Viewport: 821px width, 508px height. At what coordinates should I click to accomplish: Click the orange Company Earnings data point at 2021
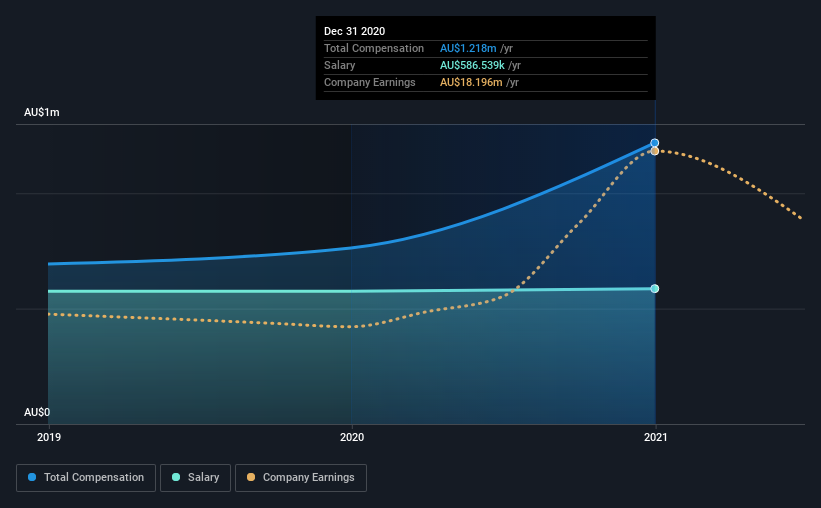coord(654,151)
